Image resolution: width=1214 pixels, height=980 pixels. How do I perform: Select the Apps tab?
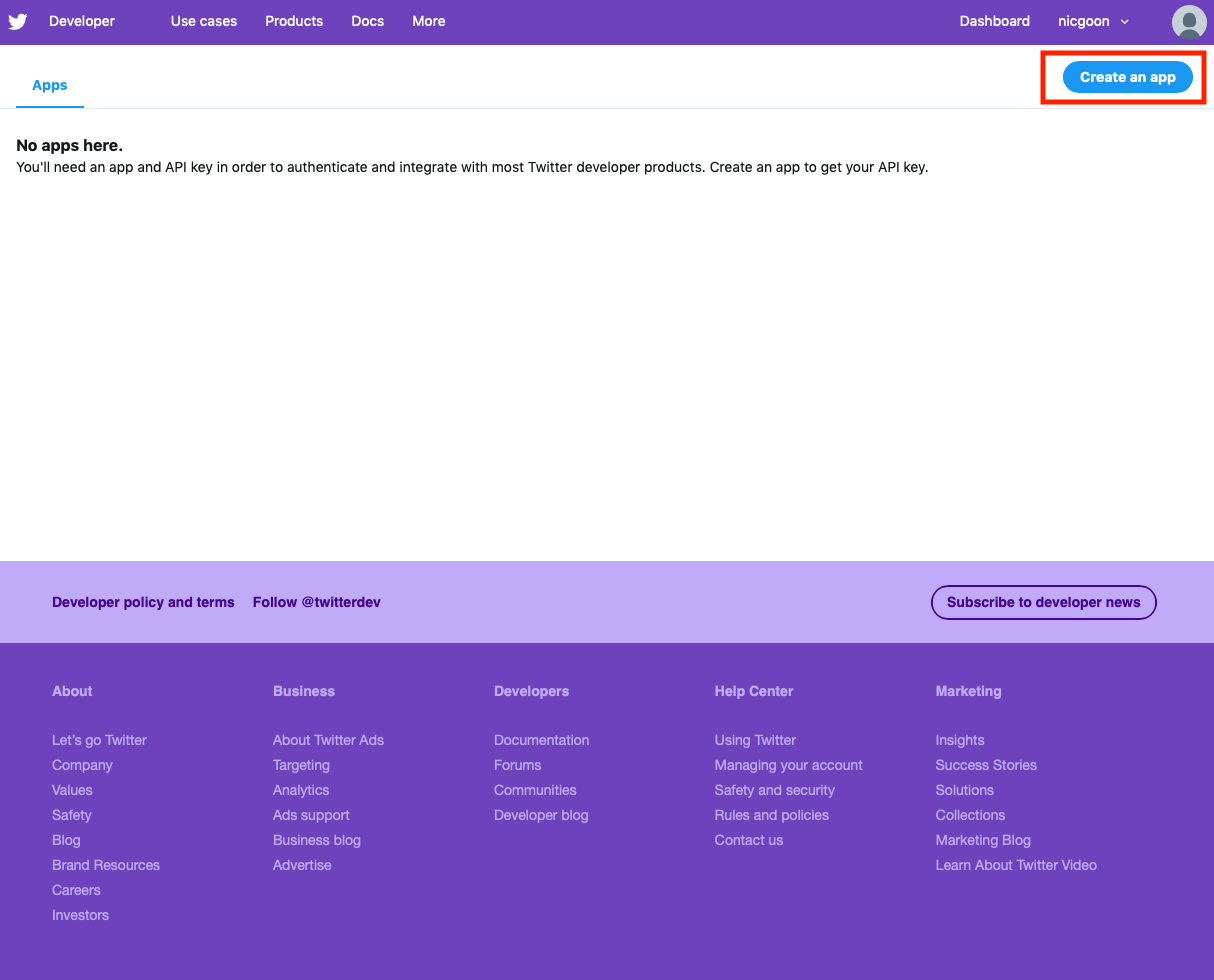pyautogui.click(x=50, y=85)
